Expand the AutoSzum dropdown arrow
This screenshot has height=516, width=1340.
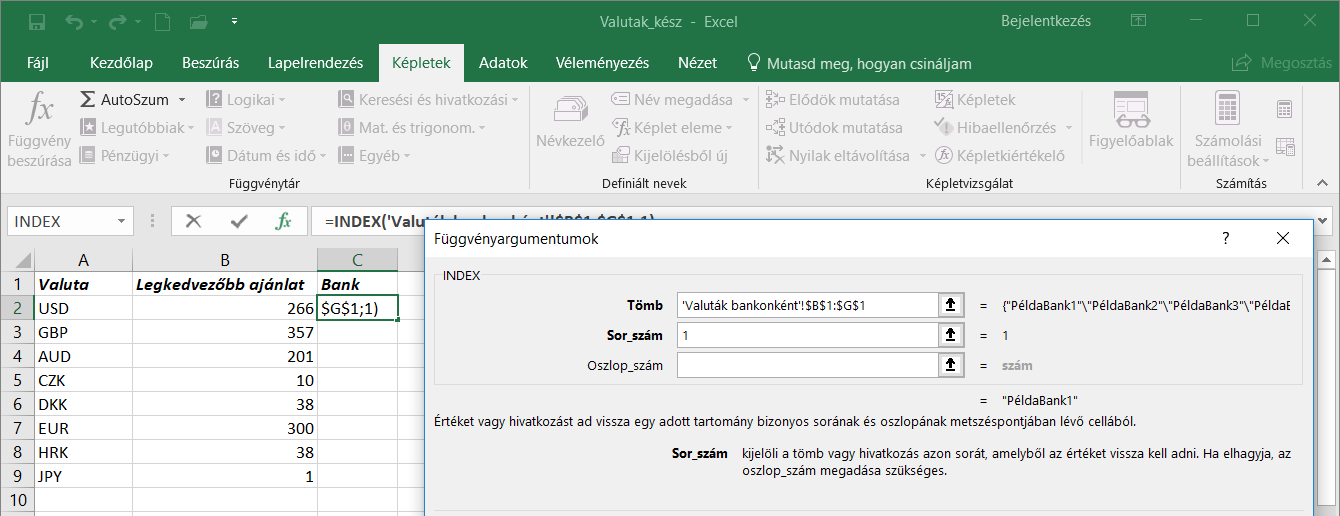coord(182,100)
